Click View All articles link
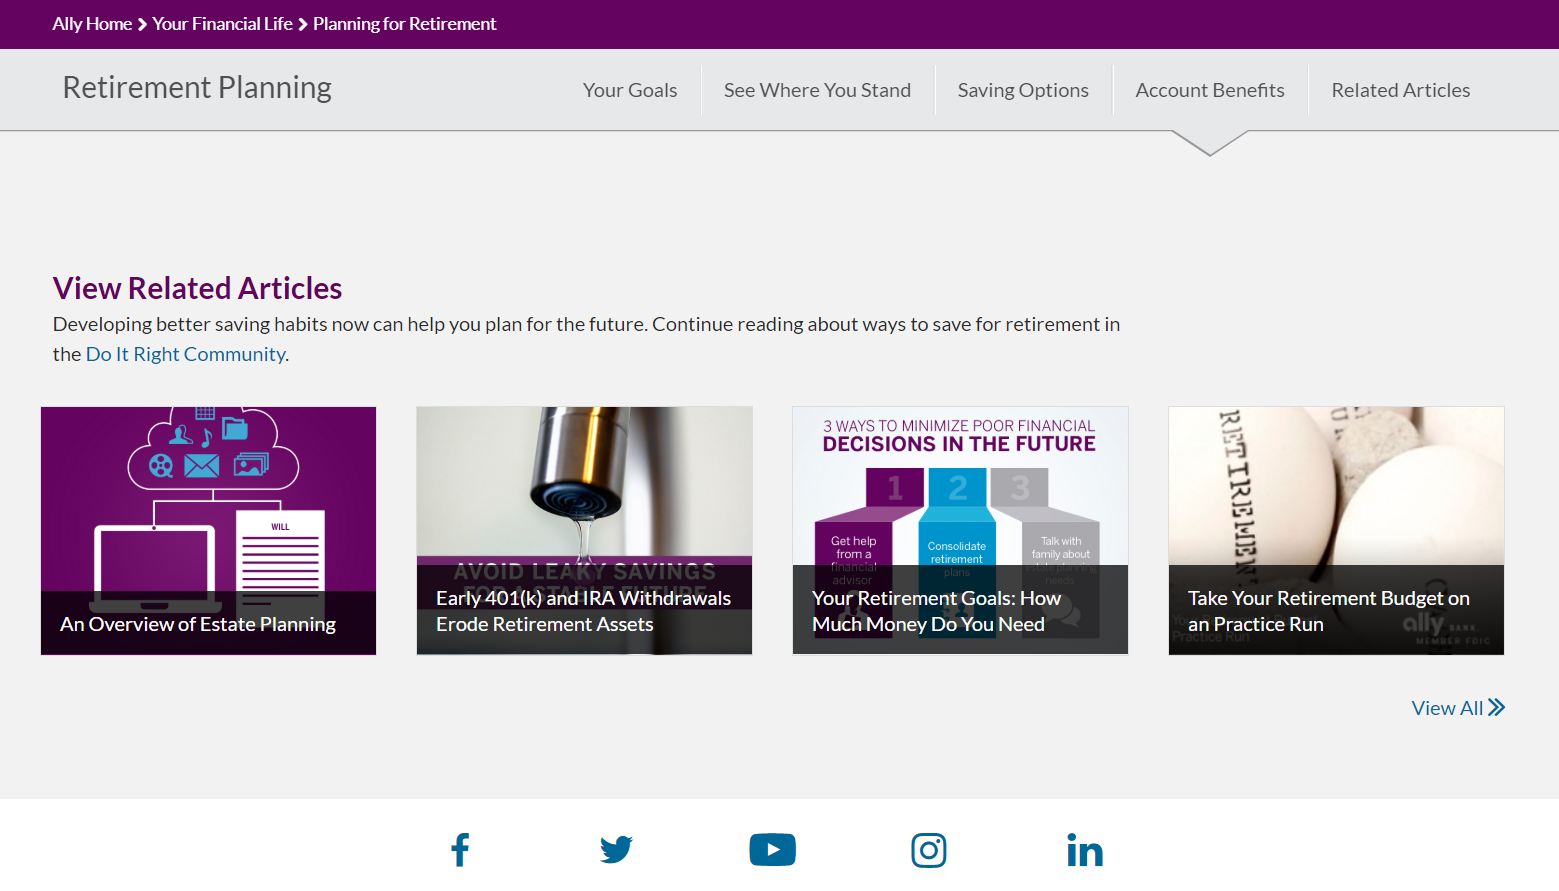This screenshot has height=891, width=1559. point(1458,708)
